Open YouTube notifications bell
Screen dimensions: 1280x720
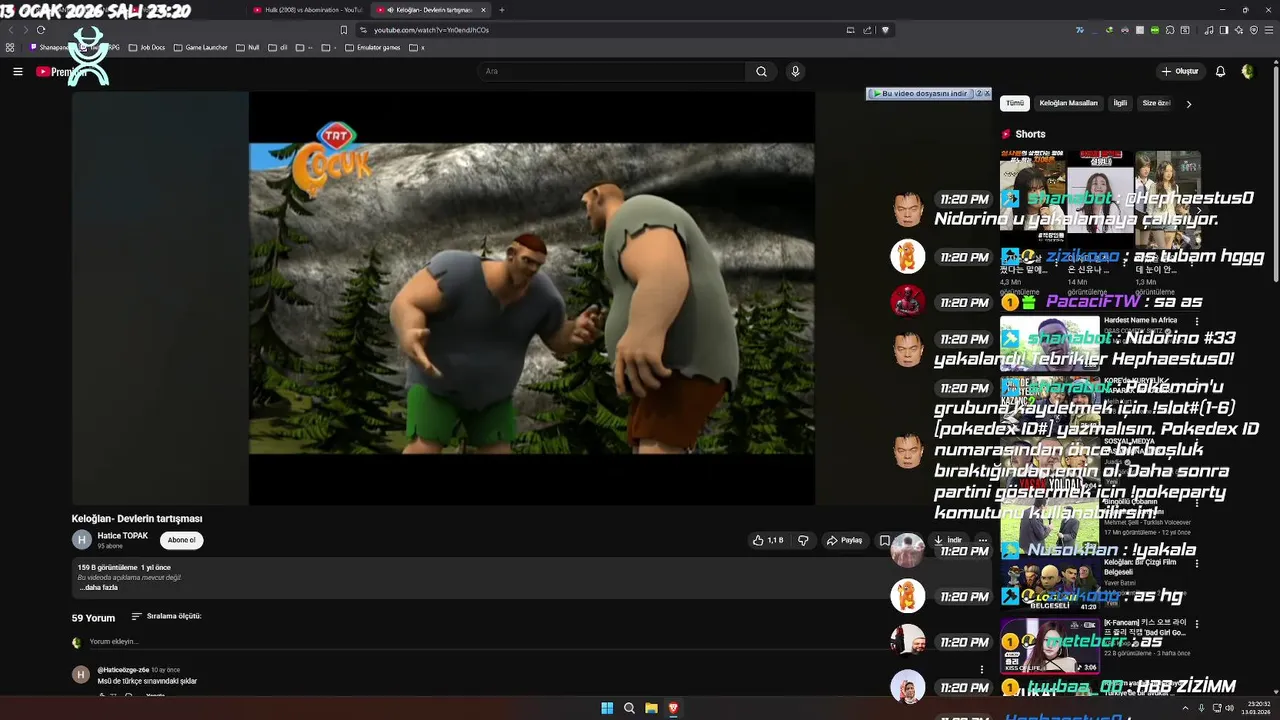point(1220,71)
